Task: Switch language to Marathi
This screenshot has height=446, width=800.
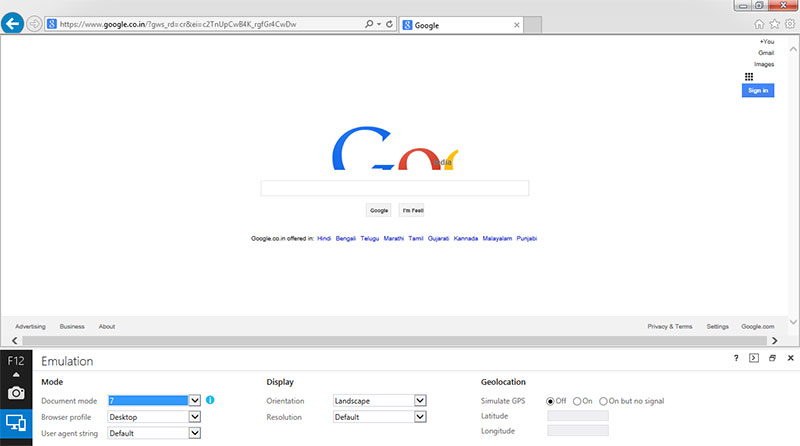Action: pos(393,238)
